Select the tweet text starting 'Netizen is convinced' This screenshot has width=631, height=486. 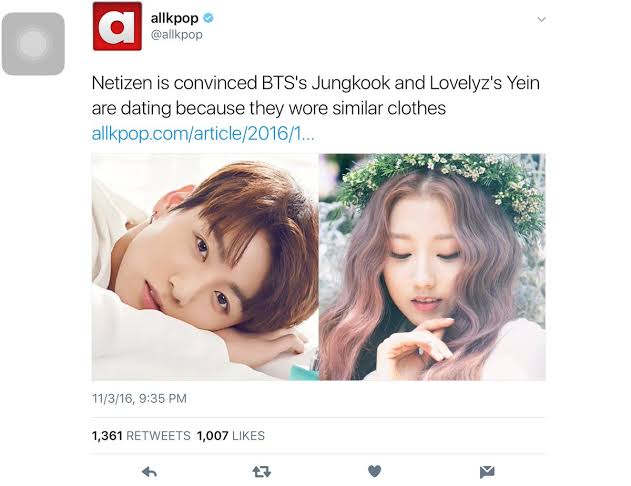[x=316, y=95]
